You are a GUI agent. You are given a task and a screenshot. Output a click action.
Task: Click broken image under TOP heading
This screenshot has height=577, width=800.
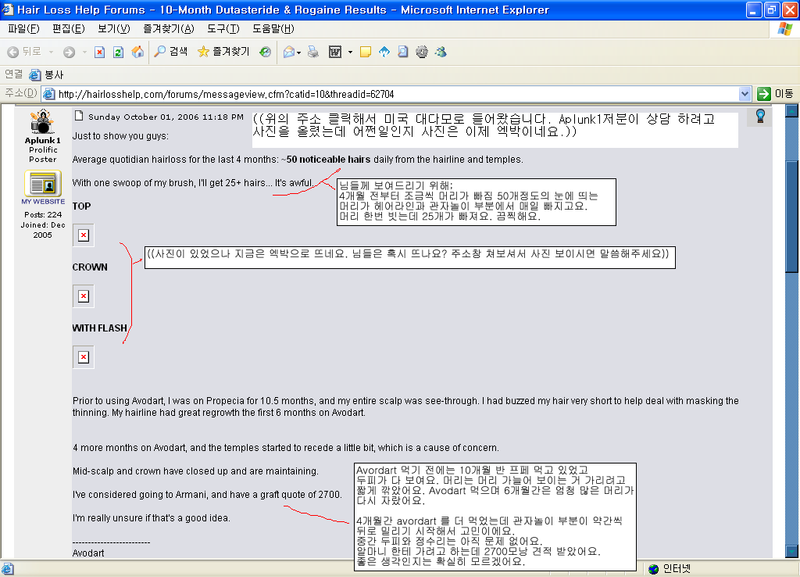83,235
